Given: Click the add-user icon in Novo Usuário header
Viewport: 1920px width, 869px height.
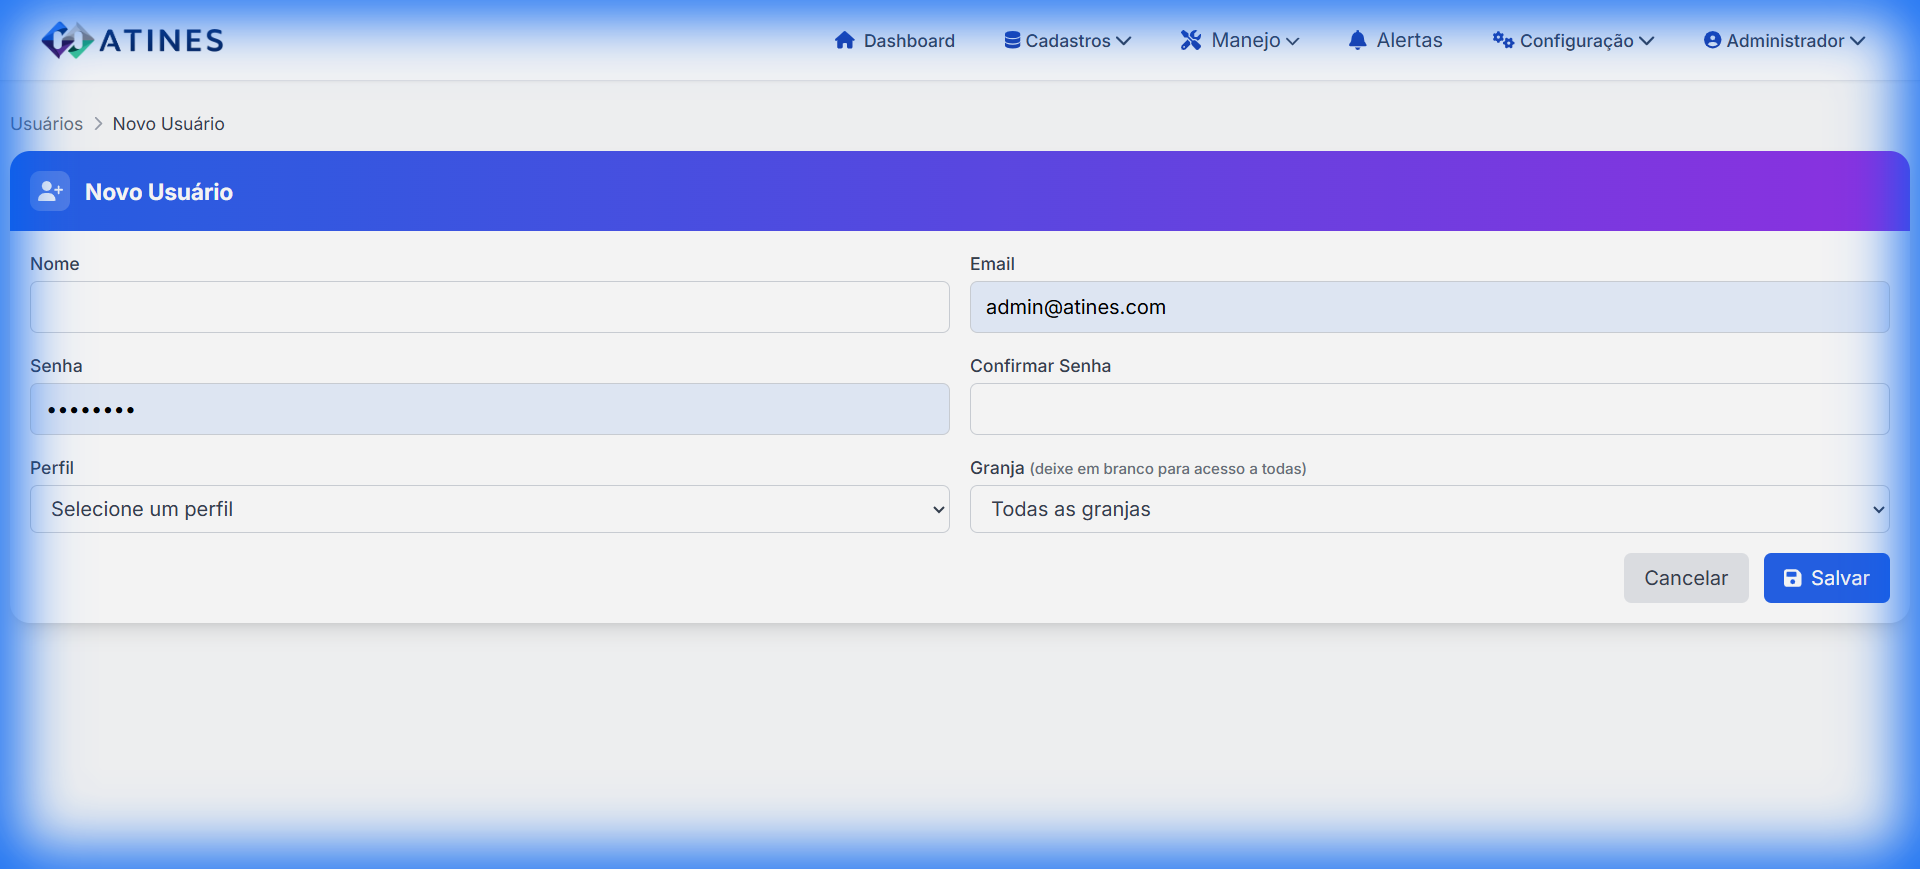Looking at the screenshot, I should pyautogui.click(x=50, y=191).
